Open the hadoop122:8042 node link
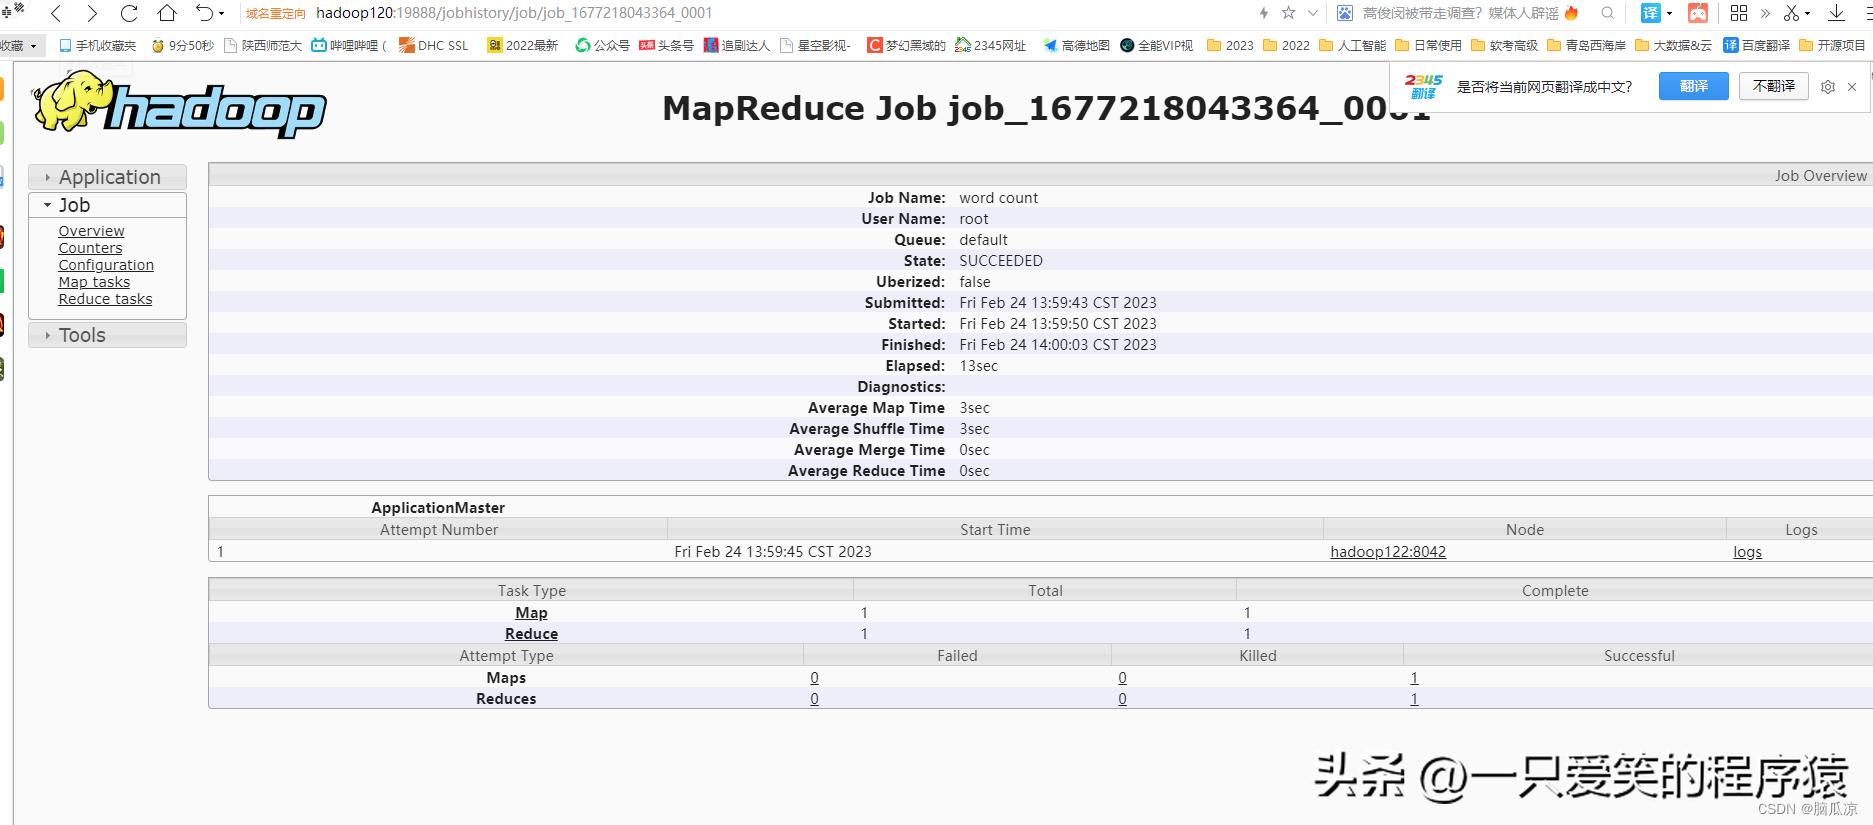The image size is (1873, 825). [1387, 552]
